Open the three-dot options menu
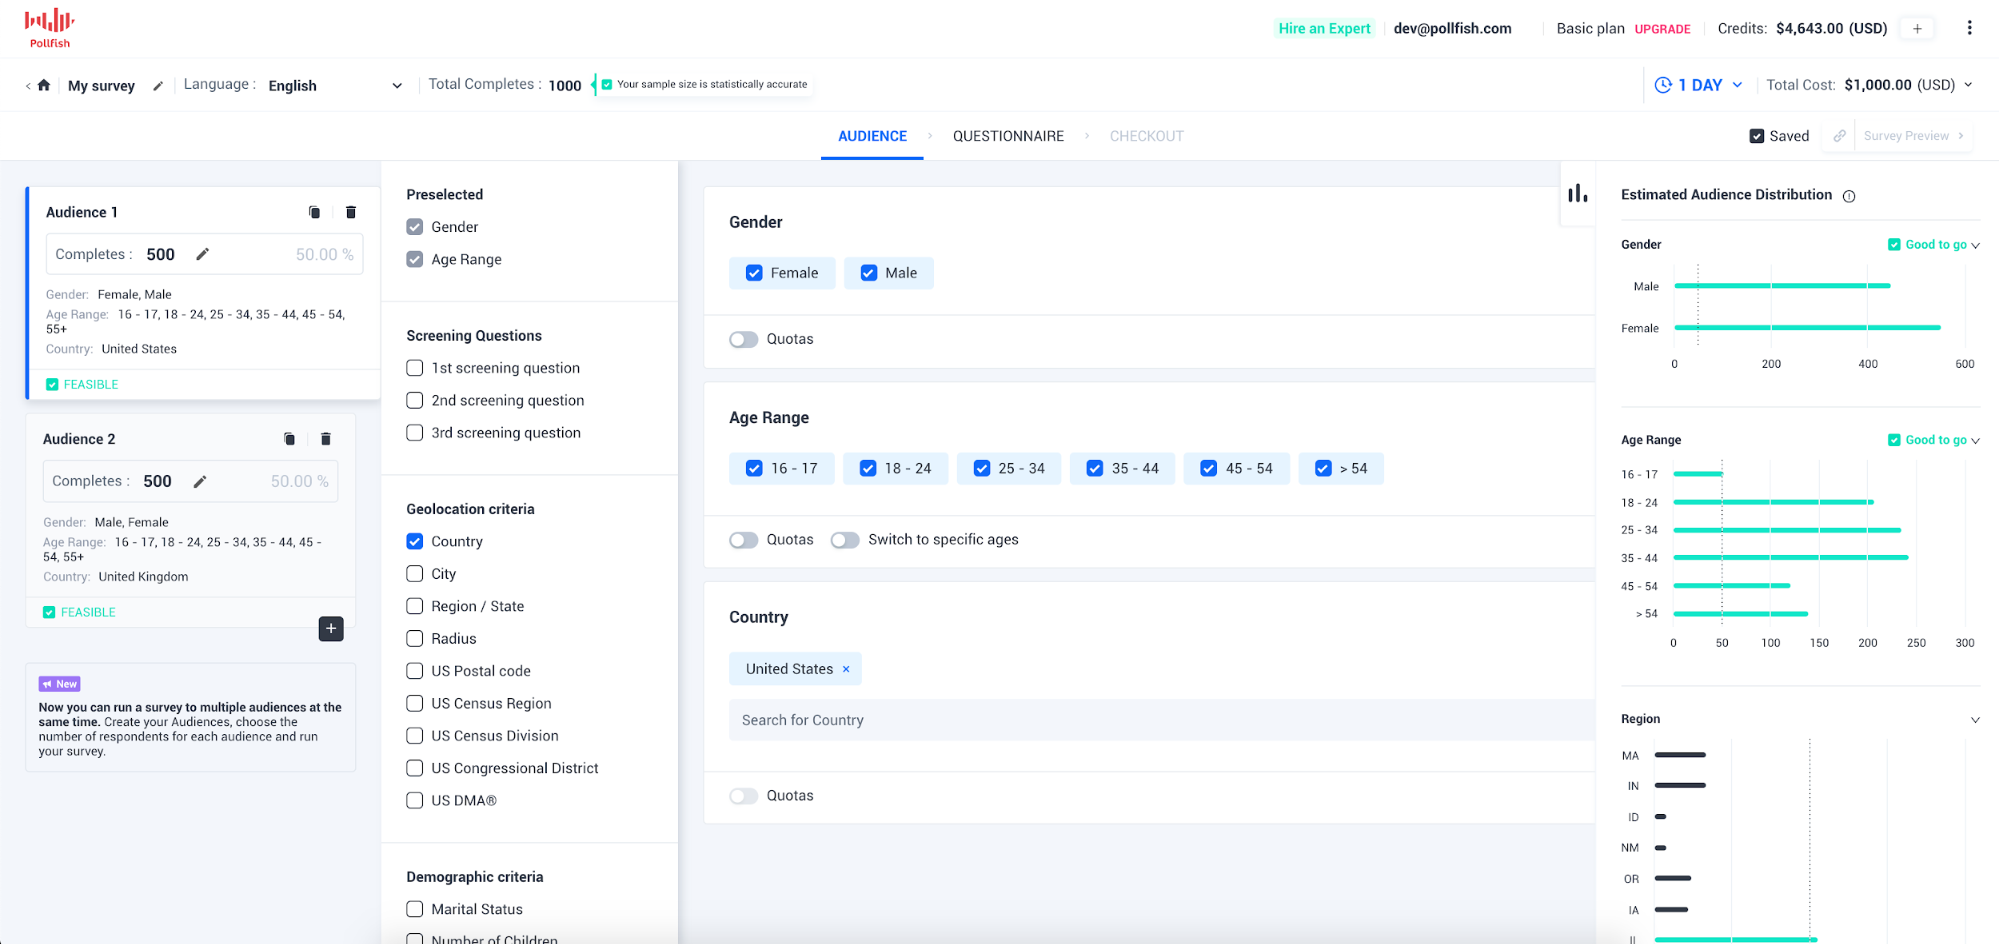The height and width of the screenshot is (944, 1999). coord(1969,28)
